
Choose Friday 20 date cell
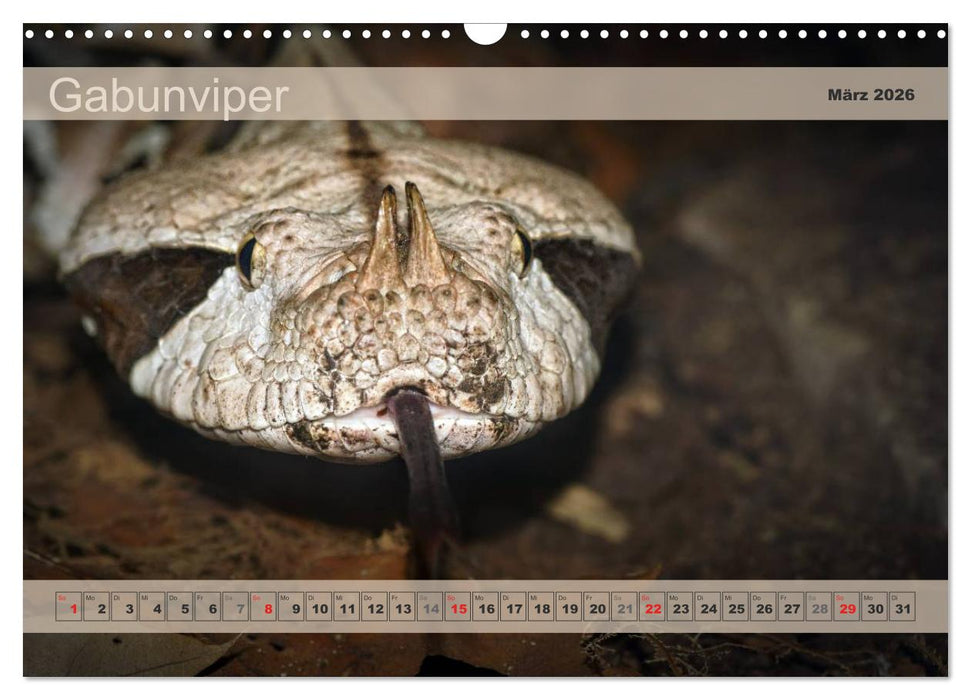point(597,607)
